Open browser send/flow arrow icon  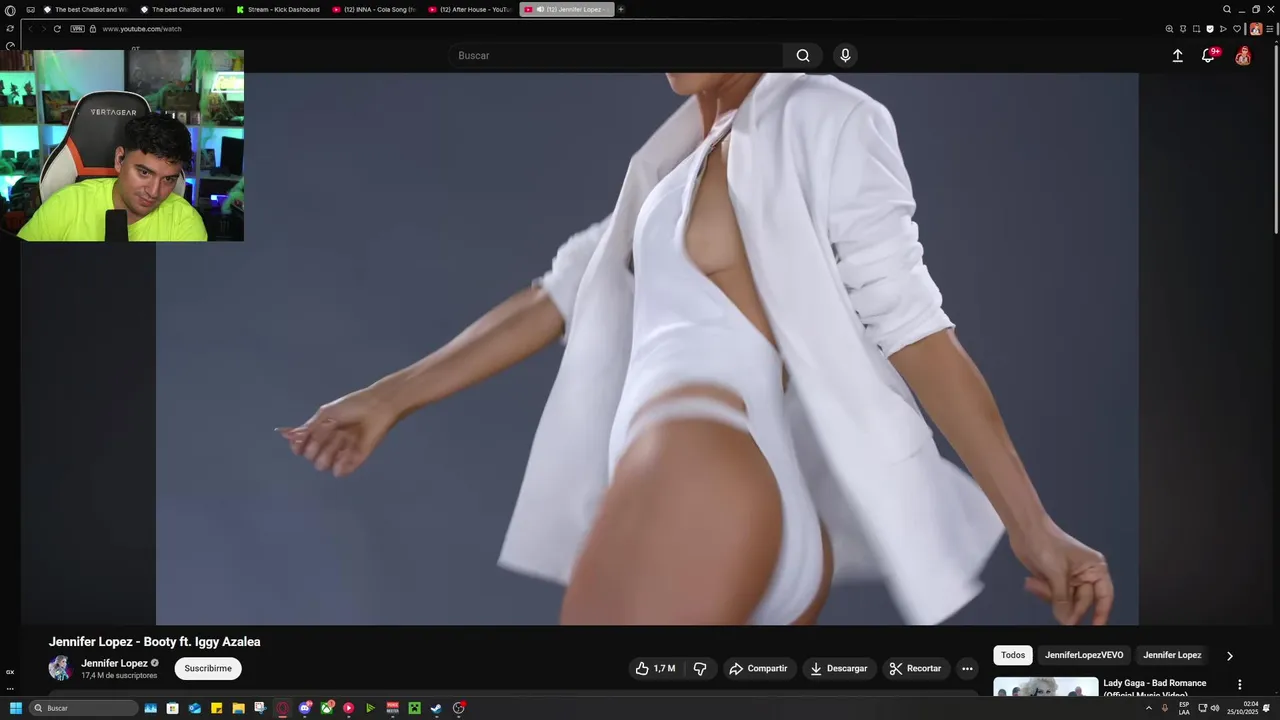click(1223, 29)
